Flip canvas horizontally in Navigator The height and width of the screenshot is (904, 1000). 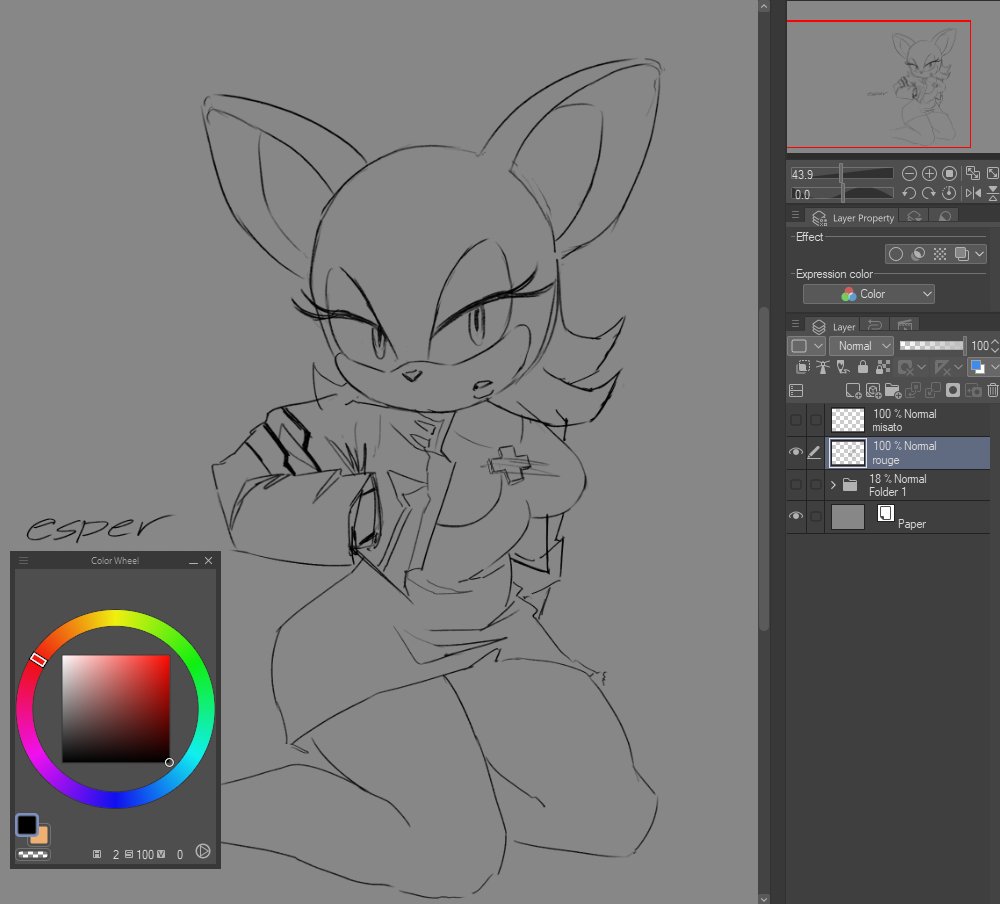[x=973, y=193]
